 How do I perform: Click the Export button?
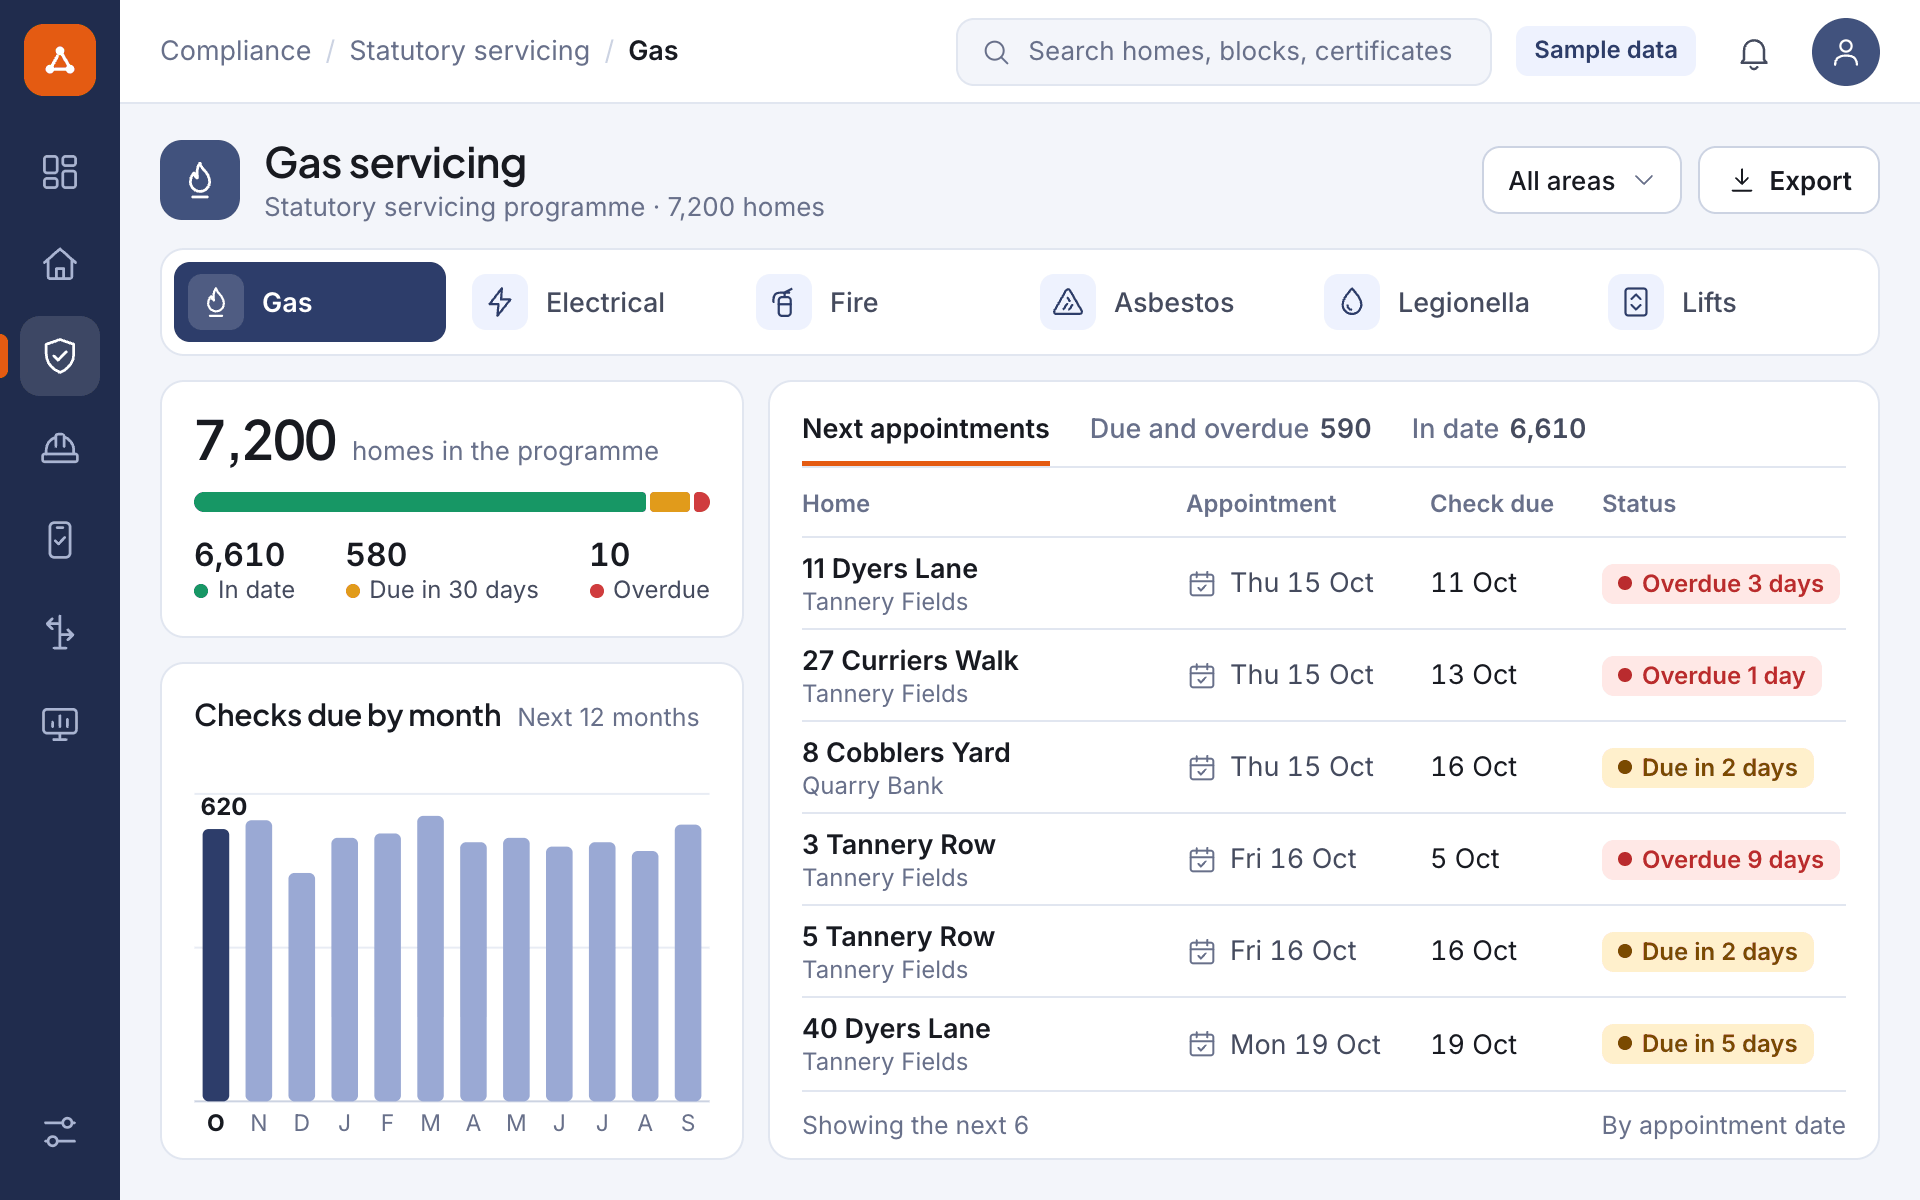1788,180
